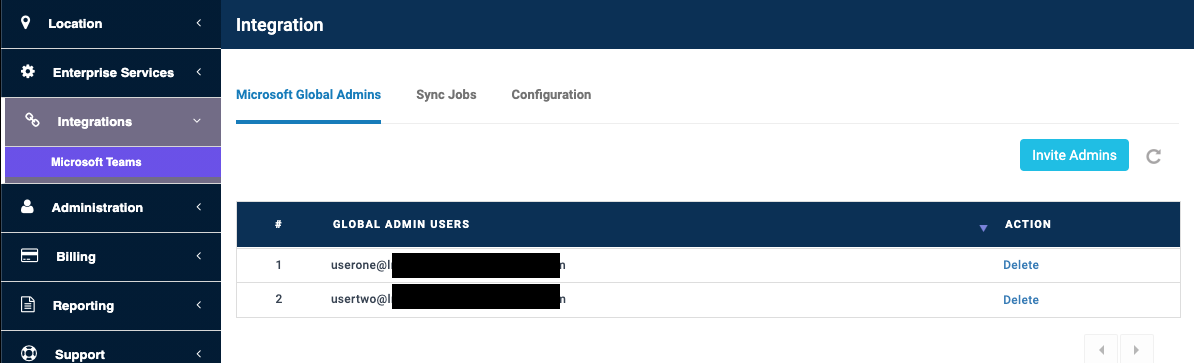This screenshot has height=363, width=1194.
Task: Click the Location pin icon
Action: click(x=26, y=23)
